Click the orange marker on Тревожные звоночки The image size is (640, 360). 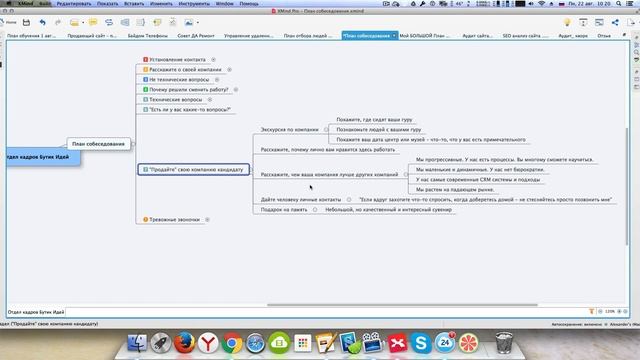point(145,220)
